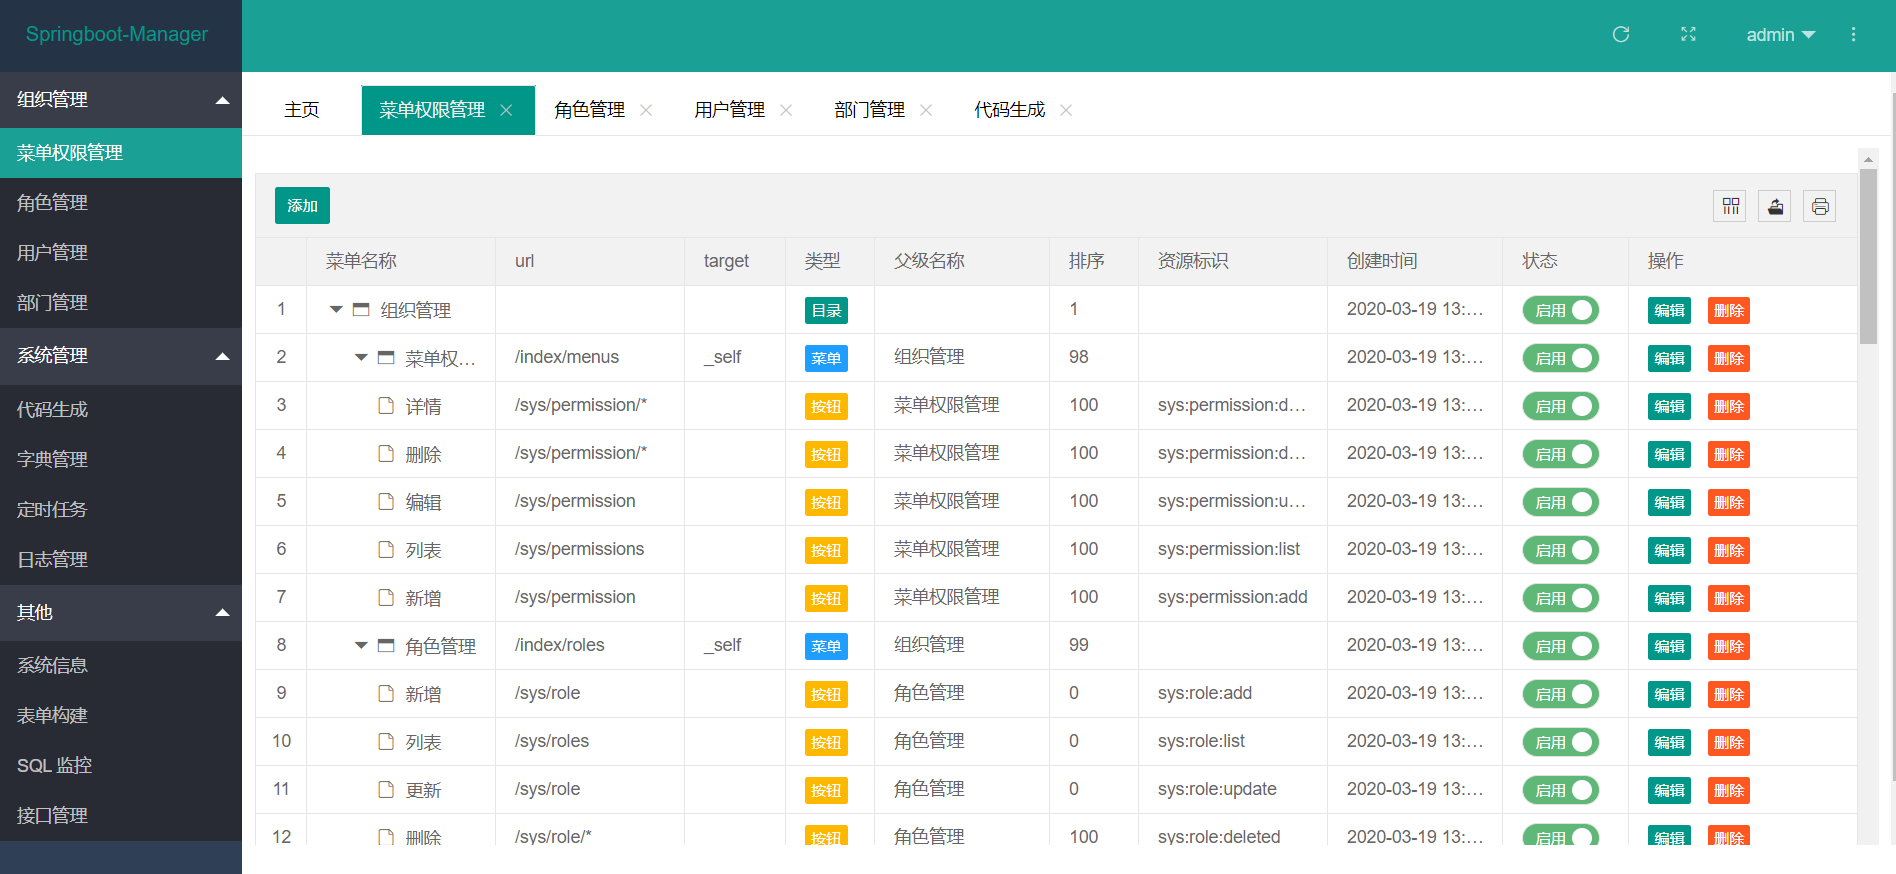Toggle fullscreen mode icon

click(1688, 34)
